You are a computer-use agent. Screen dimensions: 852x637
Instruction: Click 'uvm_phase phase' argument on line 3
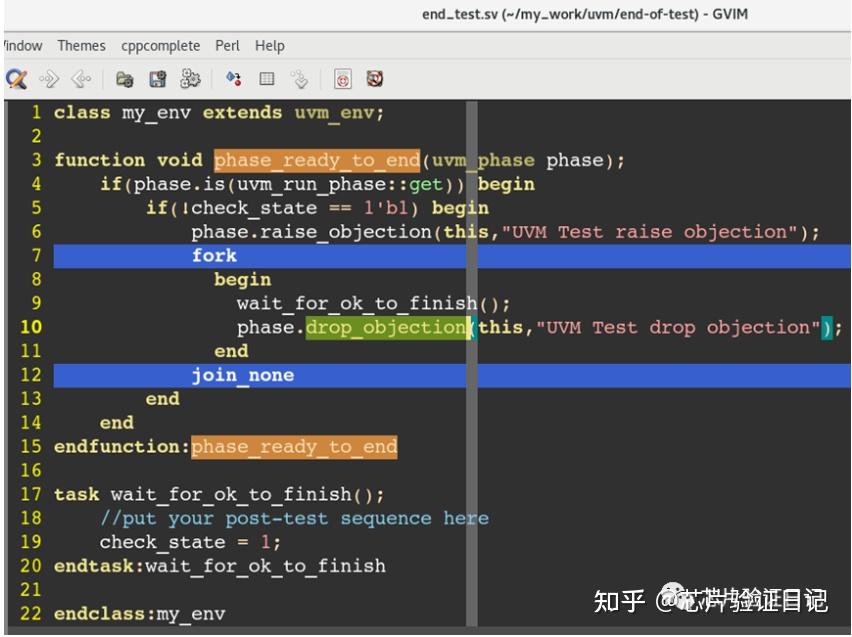[x=518, y=161]
